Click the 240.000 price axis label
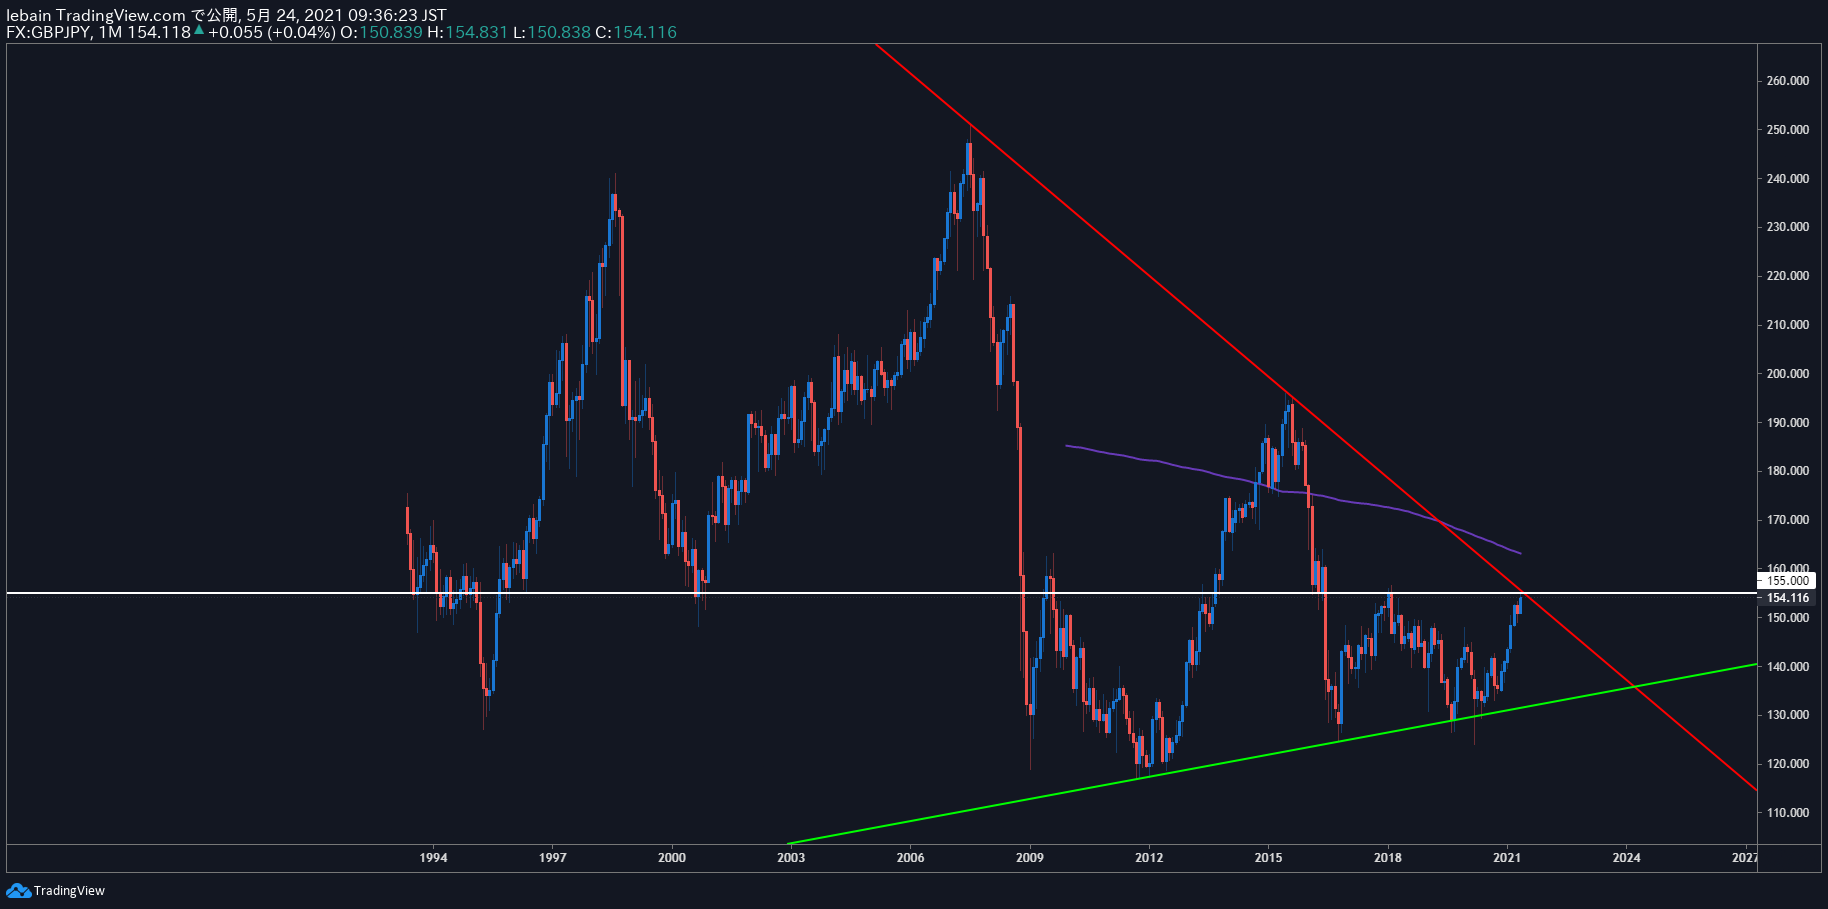The image size is (1828, 909). click(x=1788, y=179)
